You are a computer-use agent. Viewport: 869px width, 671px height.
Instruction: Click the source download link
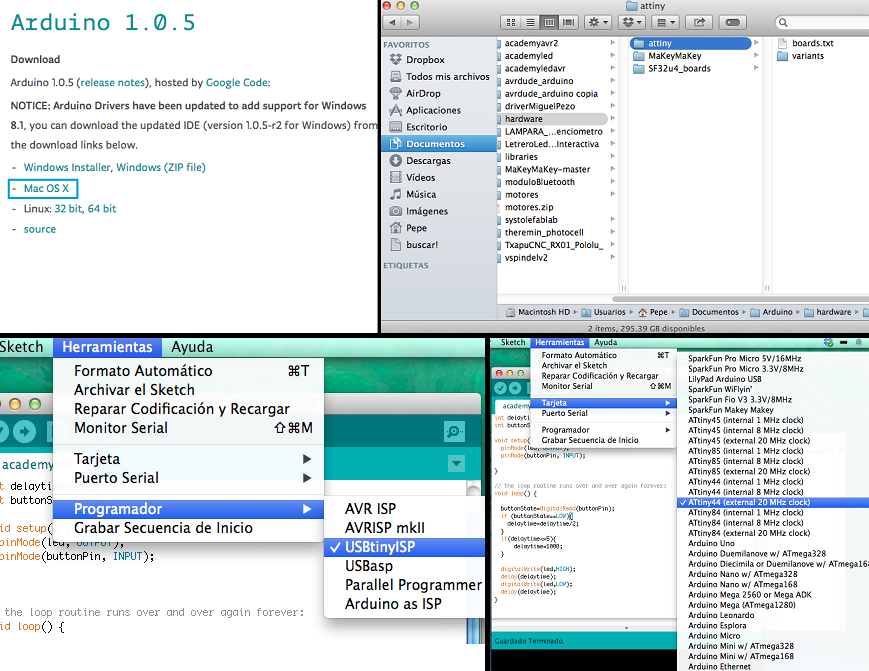point(39,229)
